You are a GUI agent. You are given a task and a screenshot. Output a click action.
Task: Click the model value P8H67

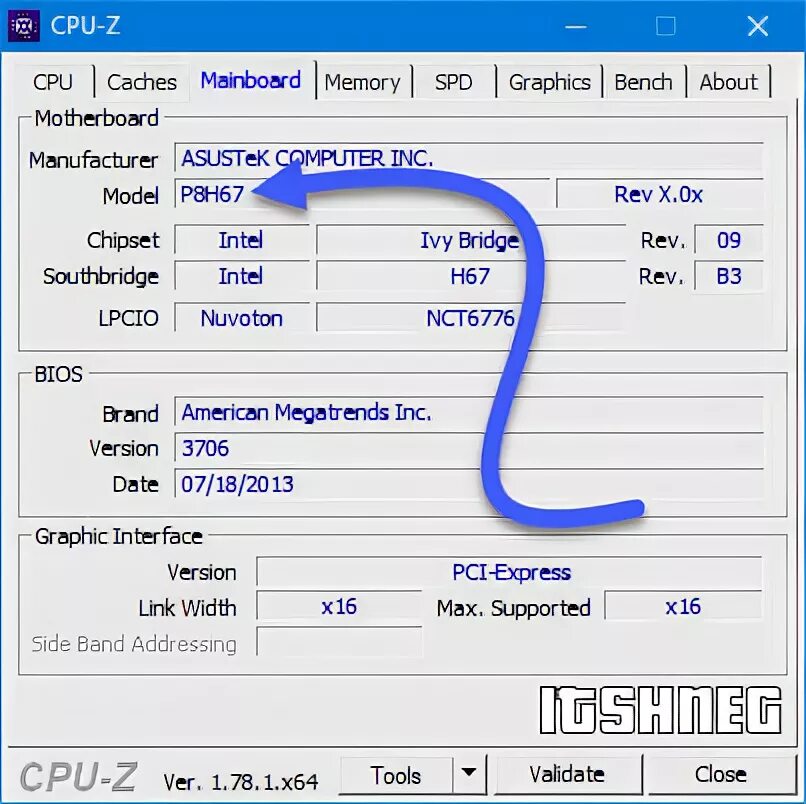pyautogui.click(x=362, y=194)
